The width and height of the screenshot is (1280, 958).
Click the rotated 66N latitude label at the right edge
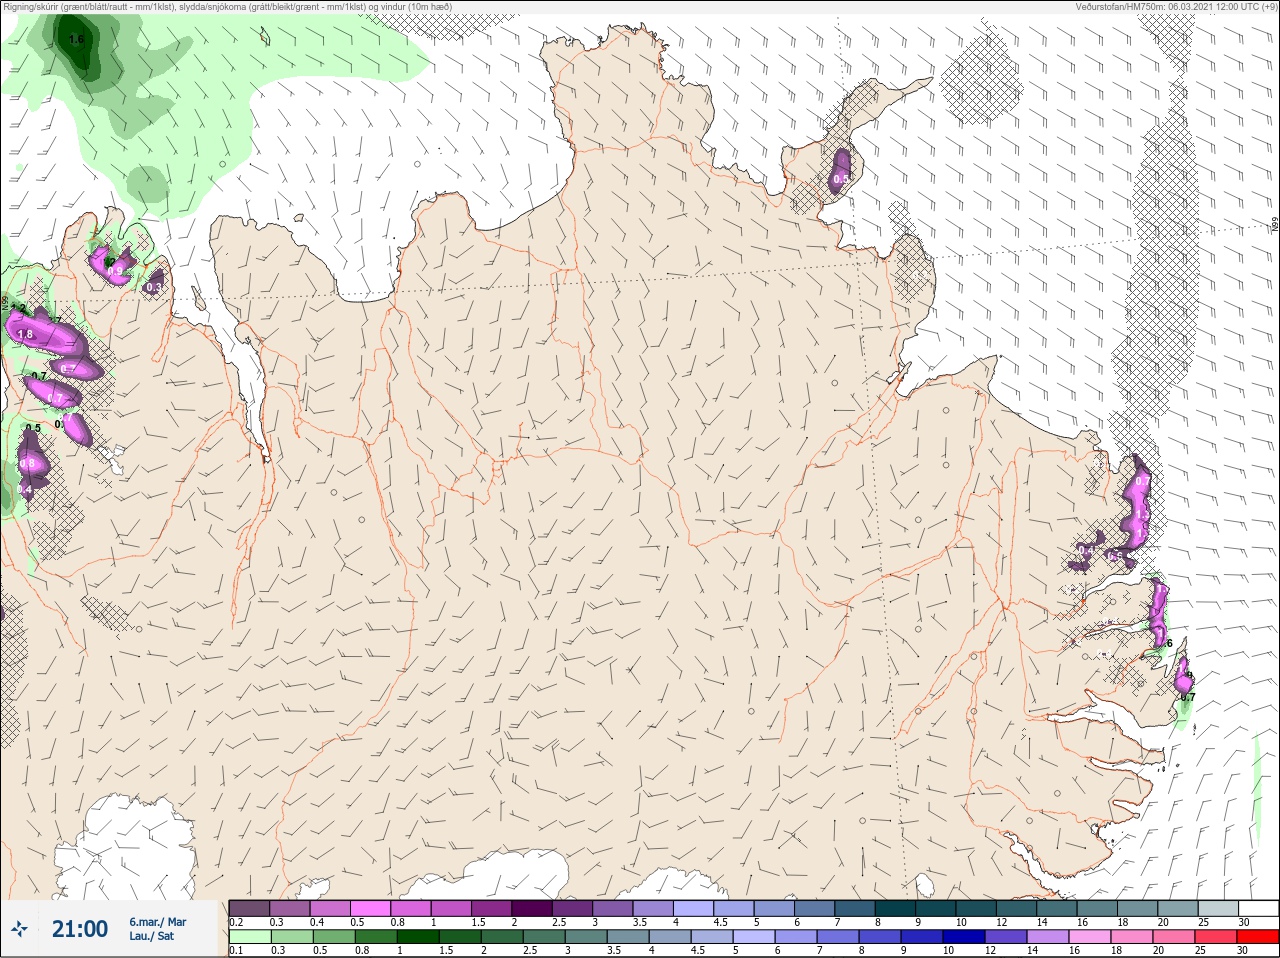coord(1275,226)
